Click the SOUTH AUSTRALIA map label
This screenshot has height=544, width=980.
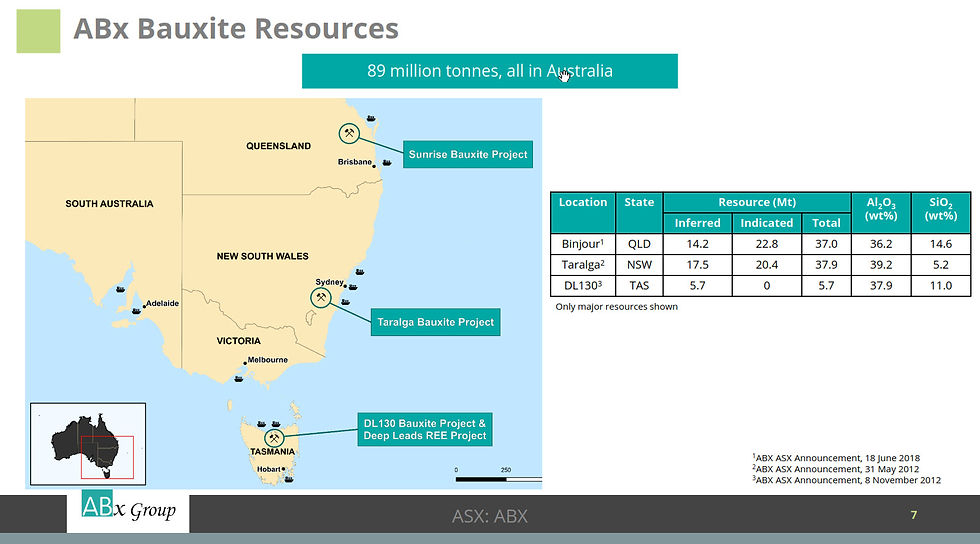[109, 204]
